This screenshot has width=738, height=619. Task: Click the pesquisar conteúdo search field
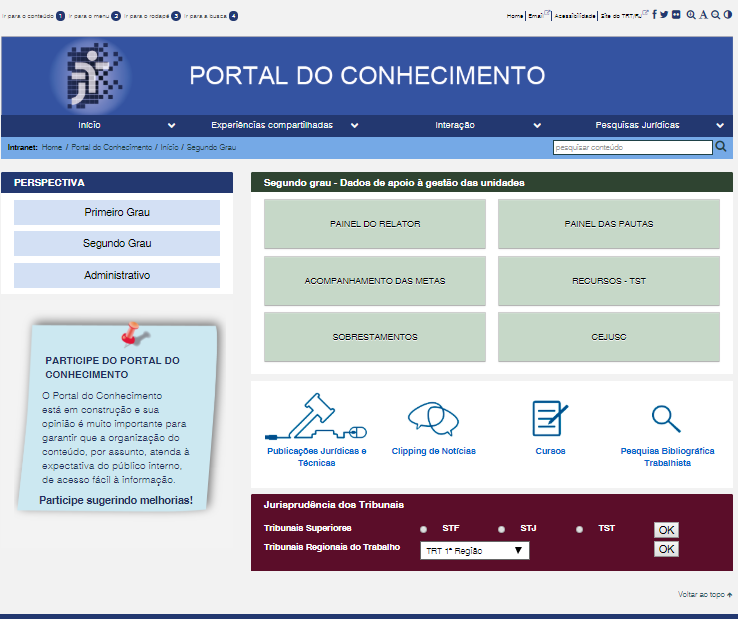(x=632, y=147)
